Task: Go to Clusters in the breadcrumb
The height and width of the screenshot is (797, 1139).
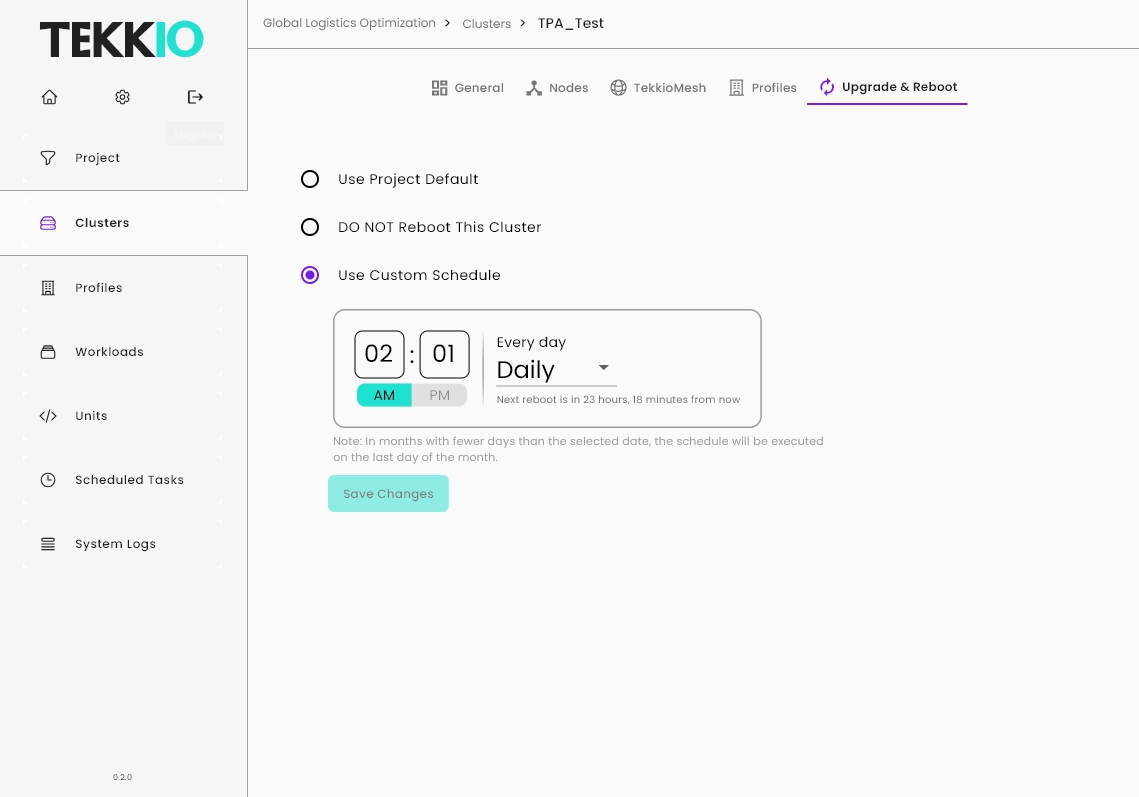Action: [x=486, y=24]
